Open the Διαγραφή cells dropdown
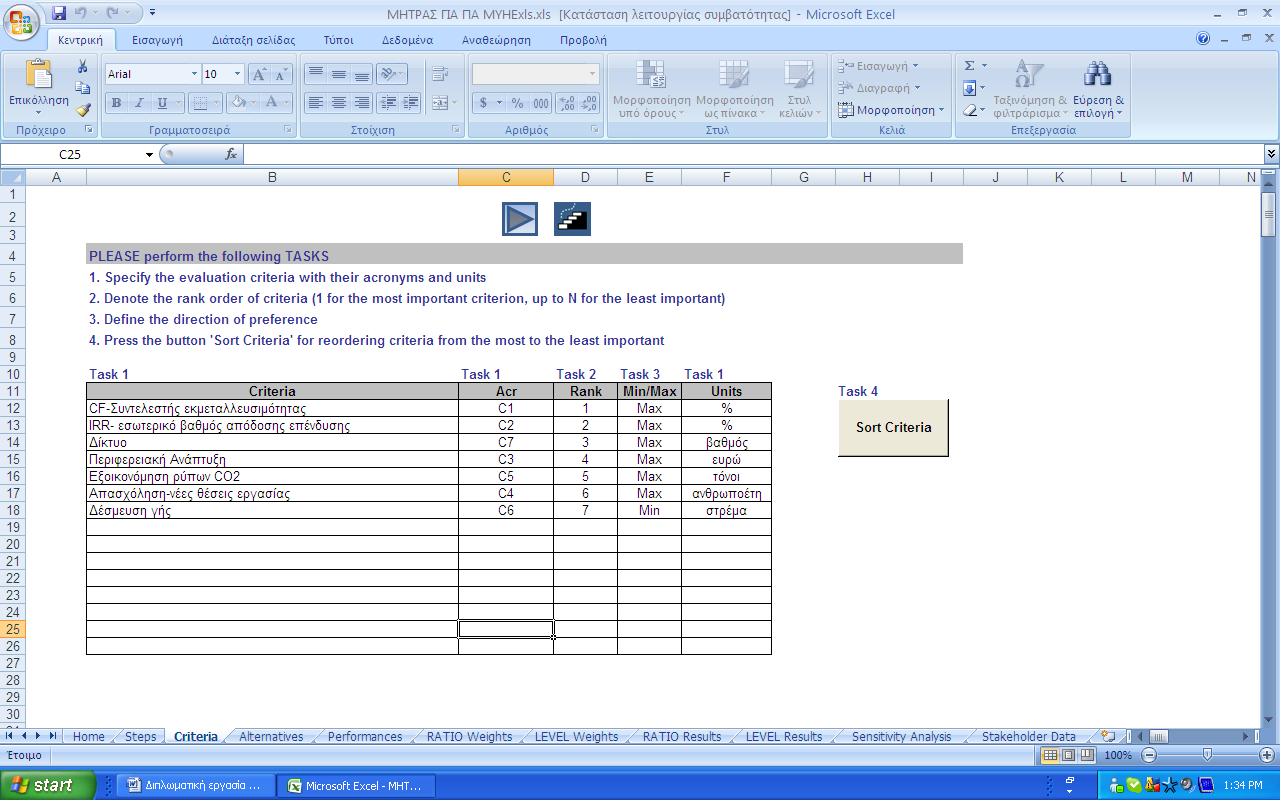1280x800 pixels. coord(879,88)
